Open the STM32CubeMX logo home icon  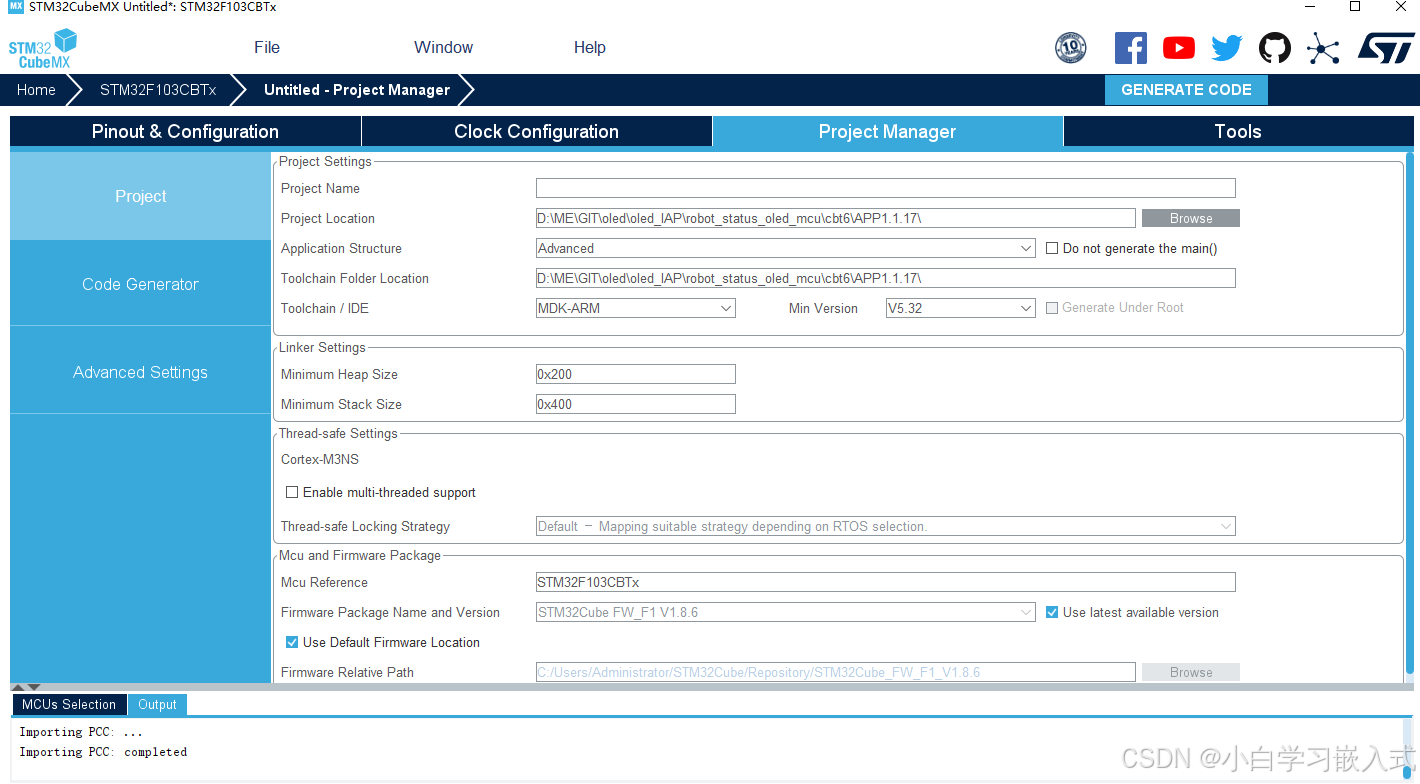pos(43,48)
